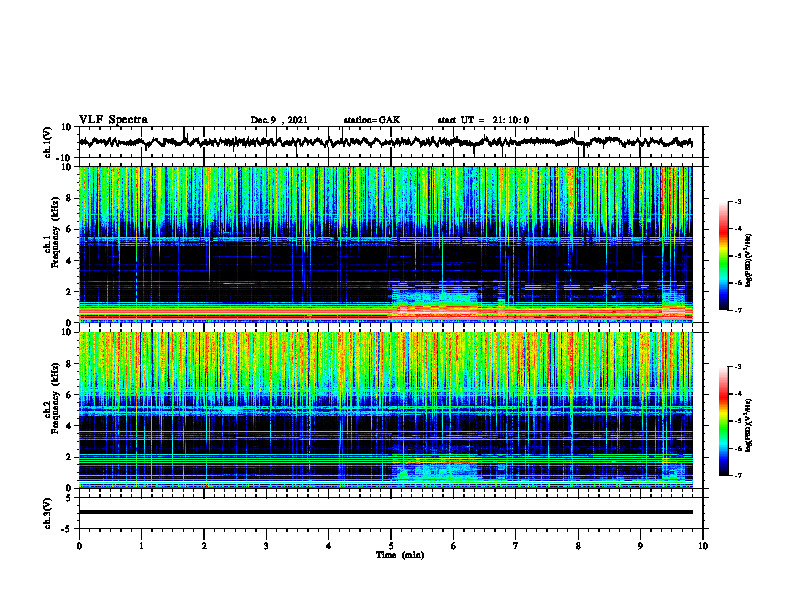Click the "6" tick label on the time axis
Viewport: 792px width, 612px height.
pyautogui.click(x=454, y=546)
